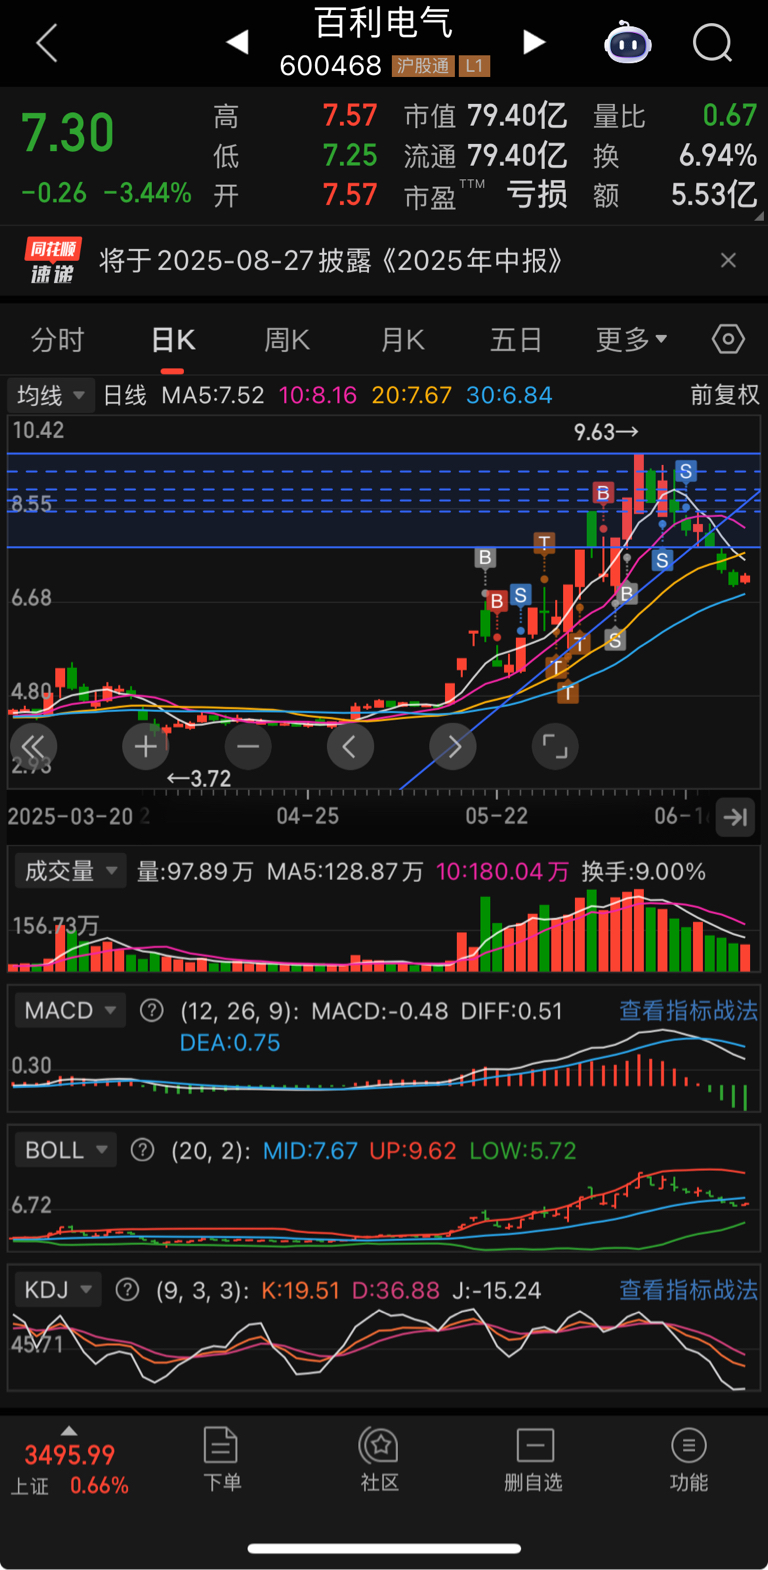Go to next stock with right triangle
The height and width of the screenshot is (1570, 768).
534,42
